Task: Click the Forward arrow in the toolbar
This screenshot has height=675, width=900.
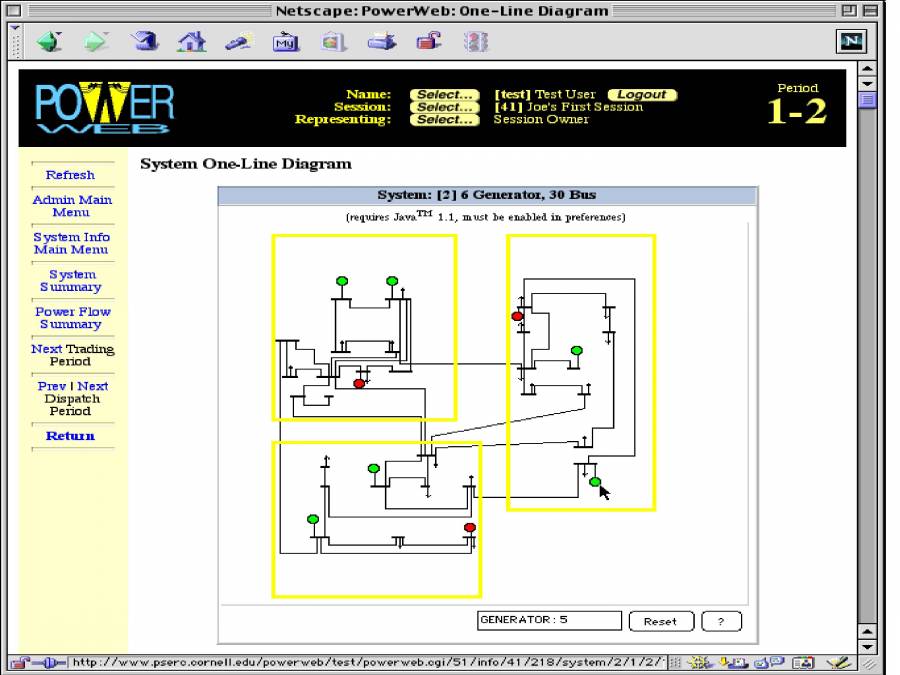Action: [x=95, y=42]
